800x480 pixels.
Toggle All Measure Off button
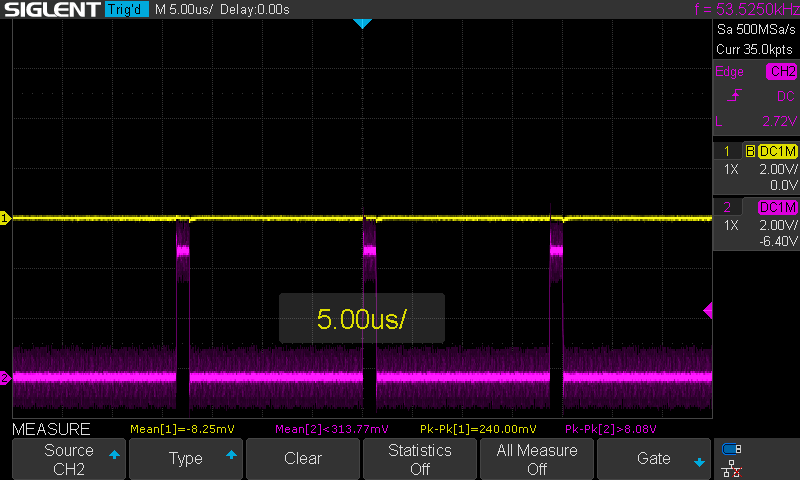(537, 459)
